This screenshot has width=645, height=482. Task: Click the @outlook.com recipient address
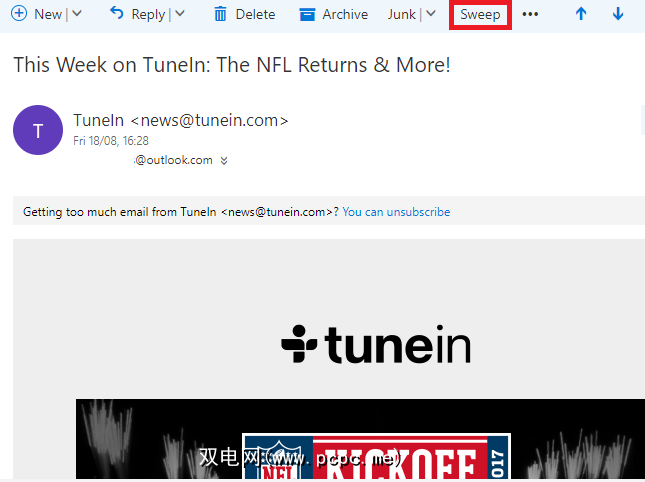[x=174, y=160]
